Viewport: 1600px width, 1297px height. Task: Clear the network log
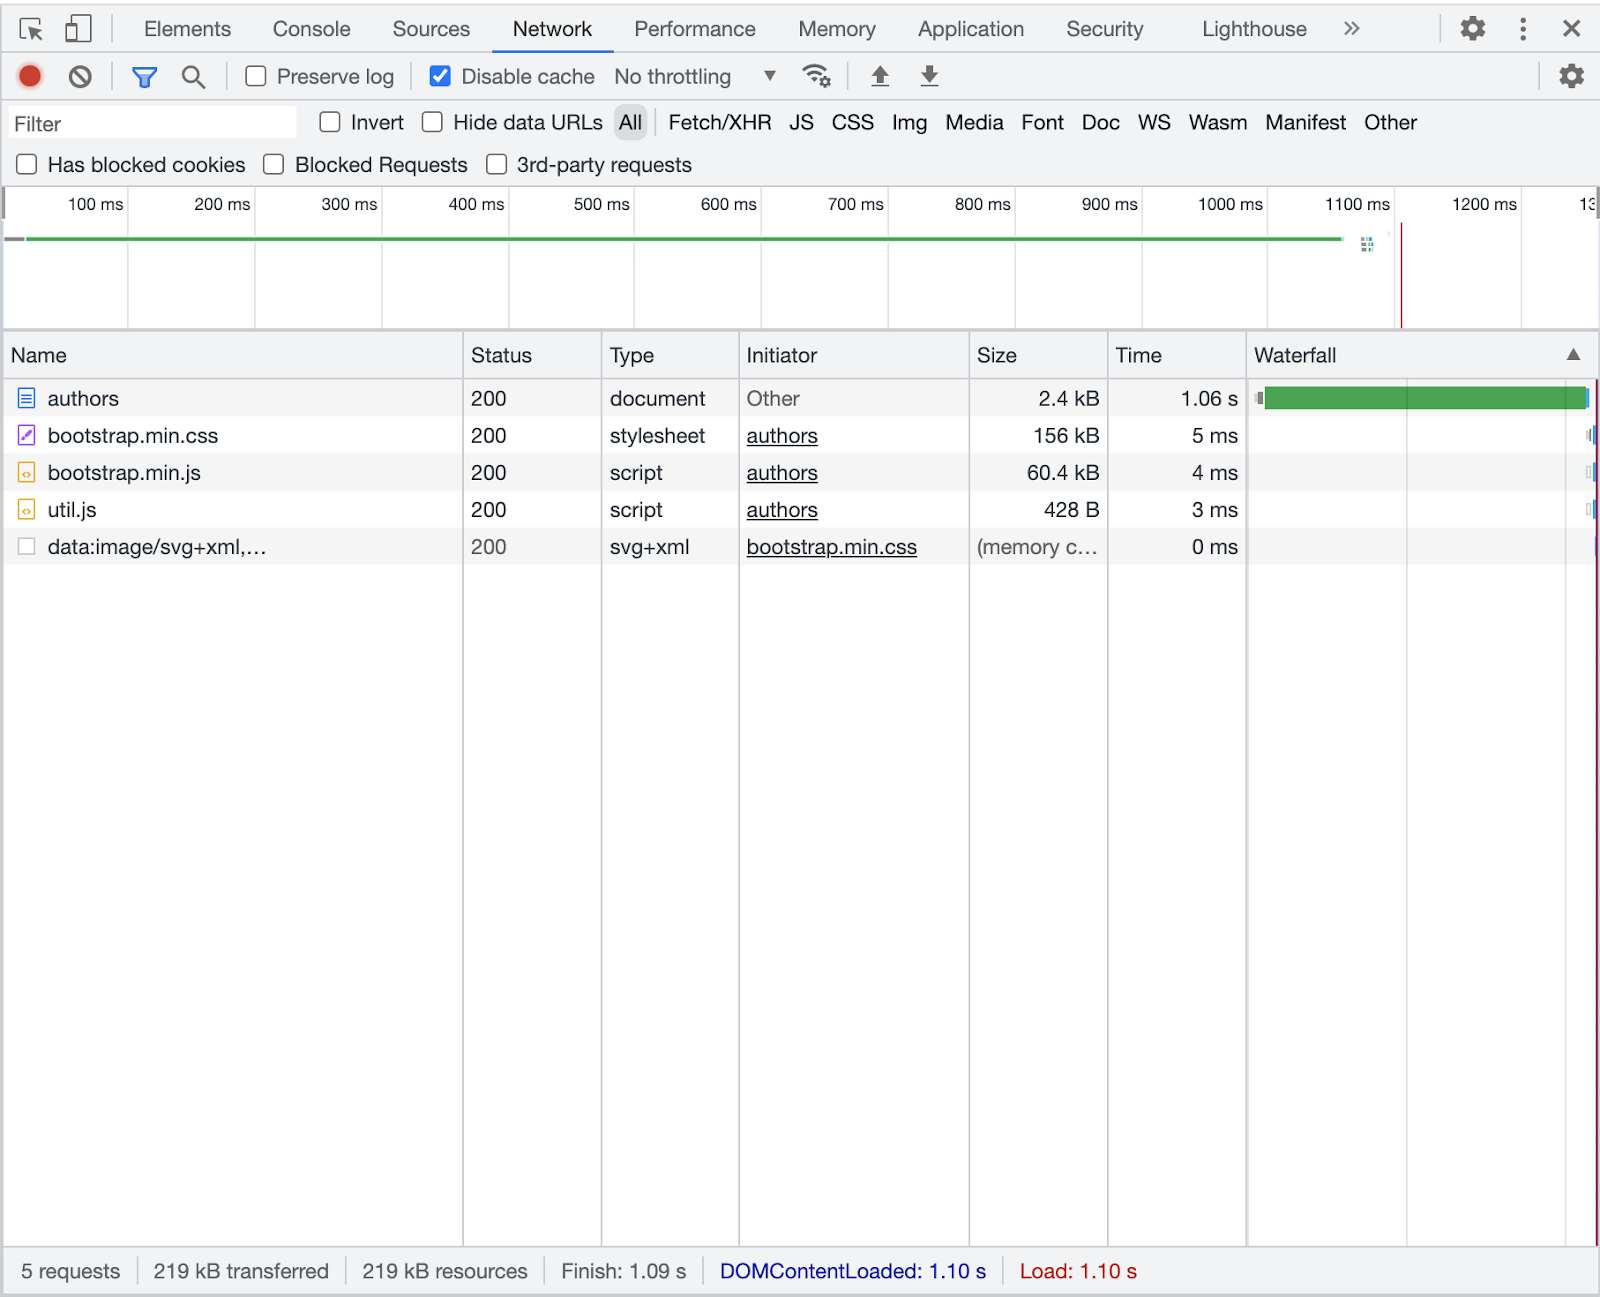click(x=80, y=75)
